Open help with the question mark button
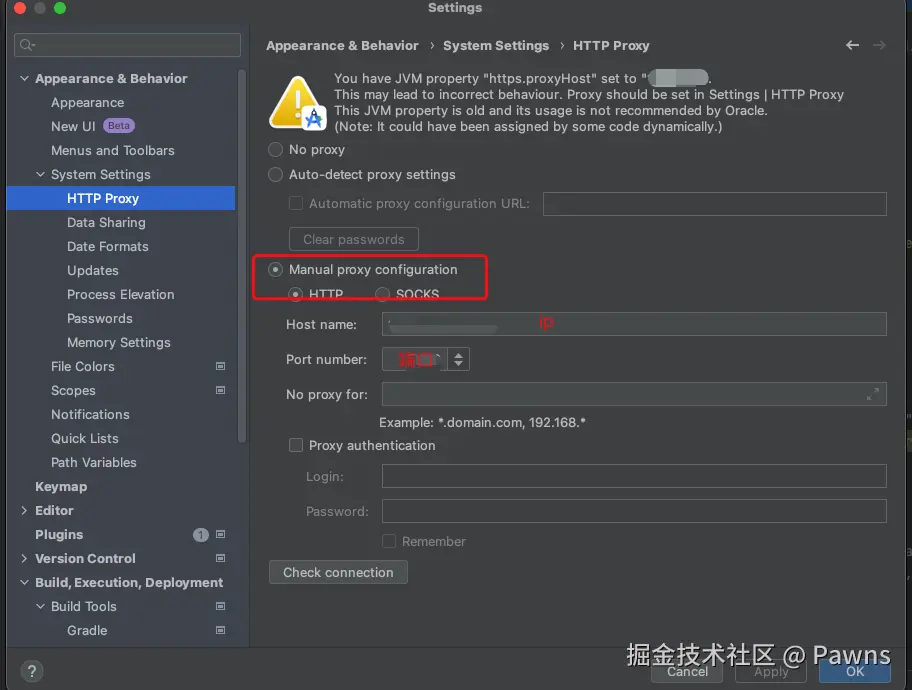 [x=32, y=671]
